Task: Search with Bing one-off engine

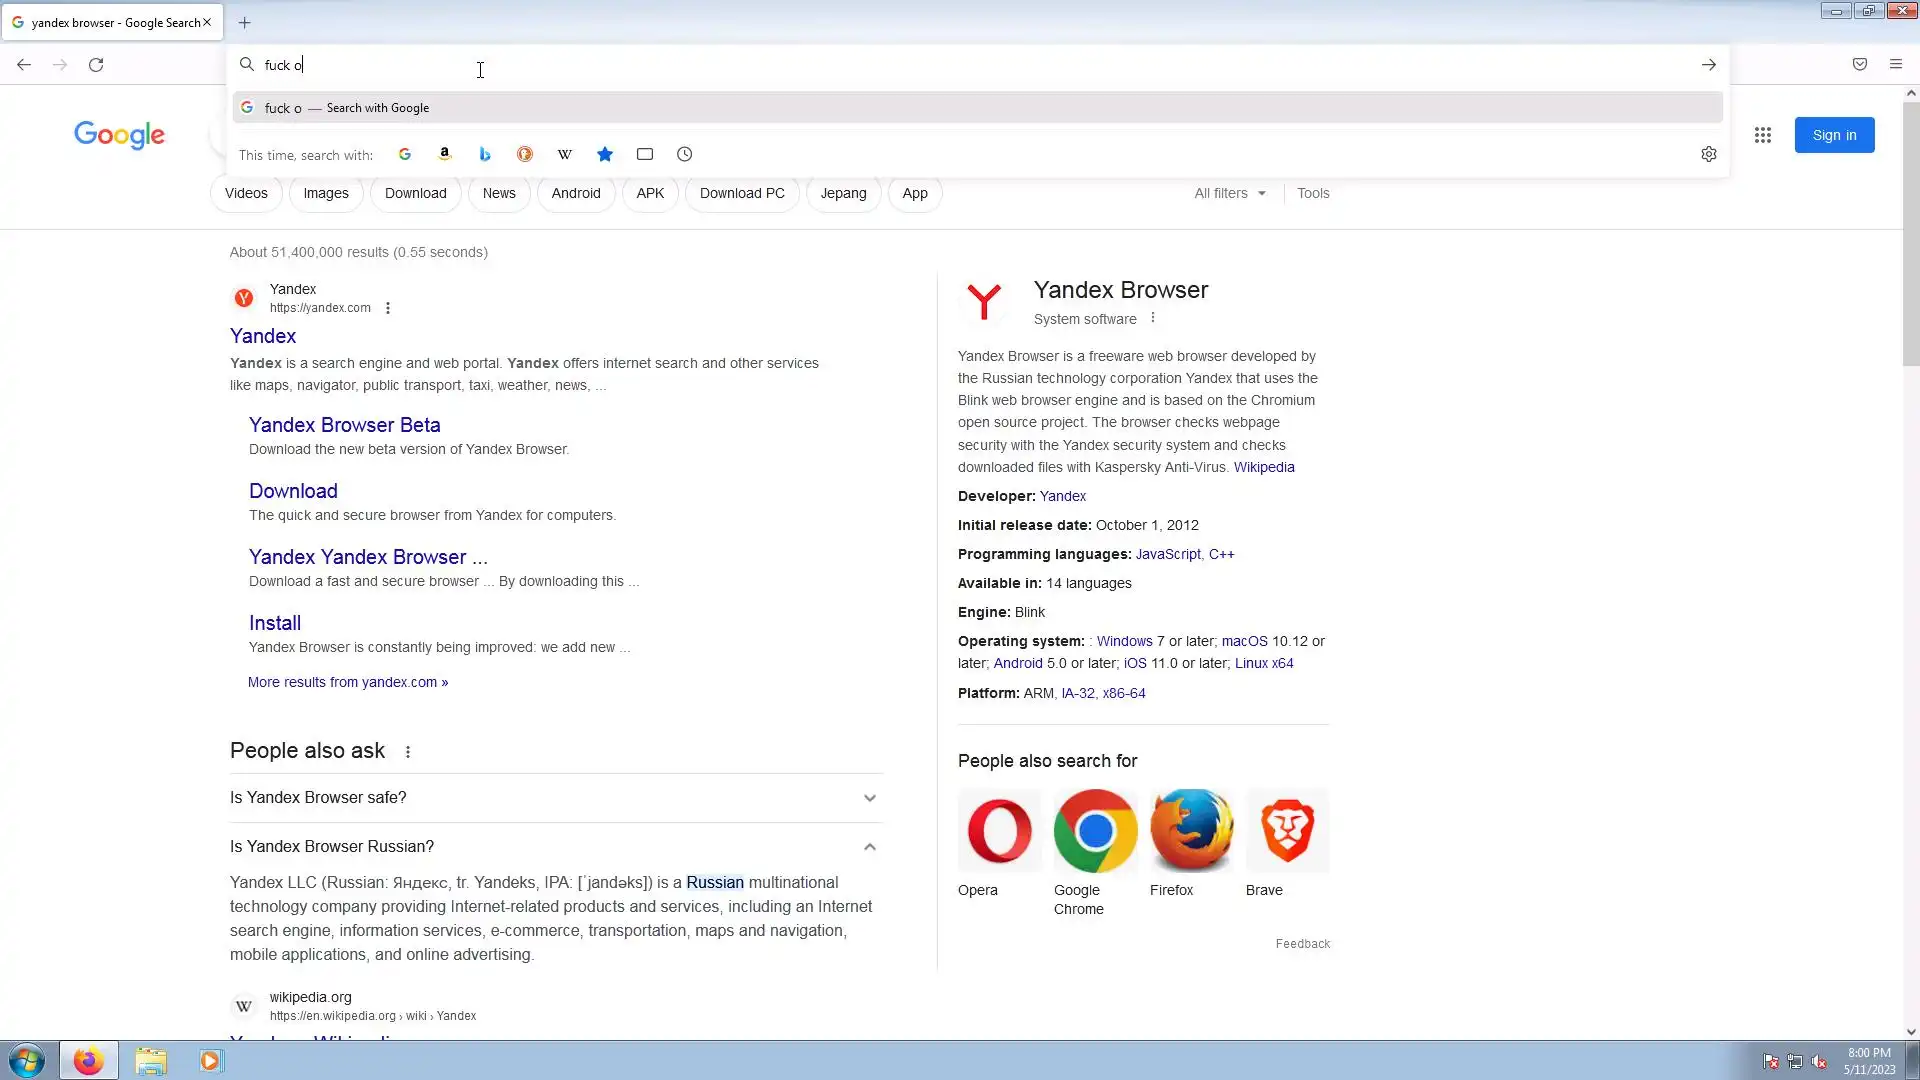Action: click(x=485, y=154)
